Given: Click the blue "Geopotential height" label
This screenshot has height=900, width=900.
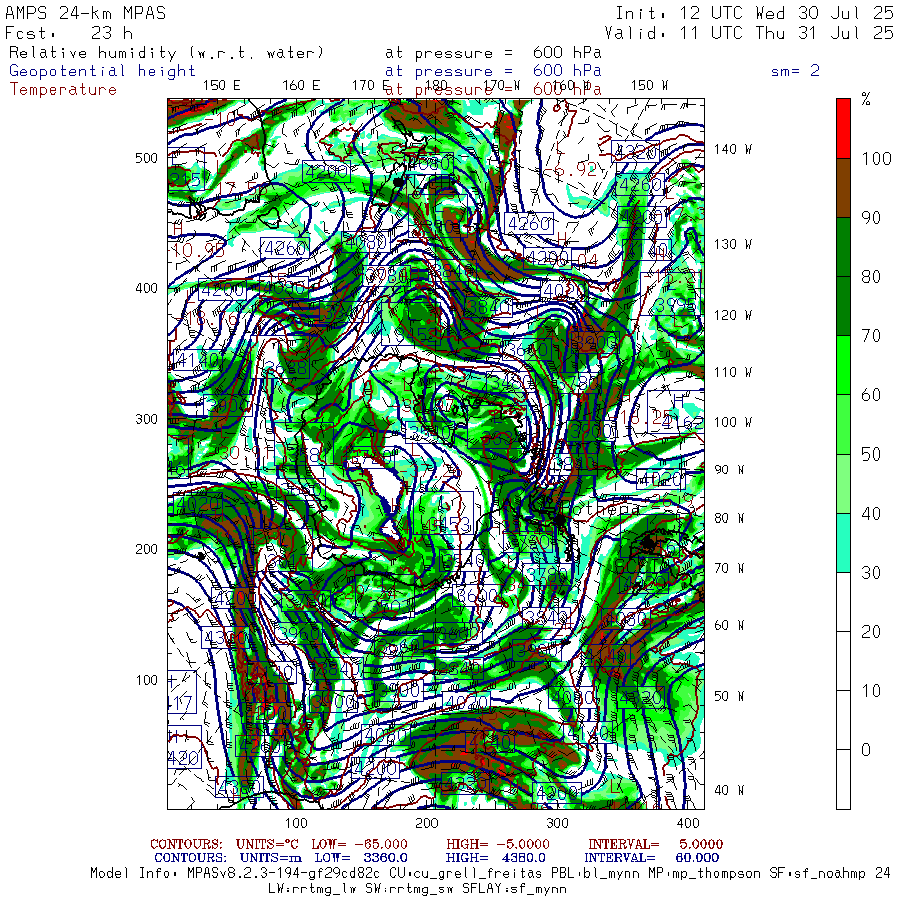Looking at the screenshot, I should (102, 71).
